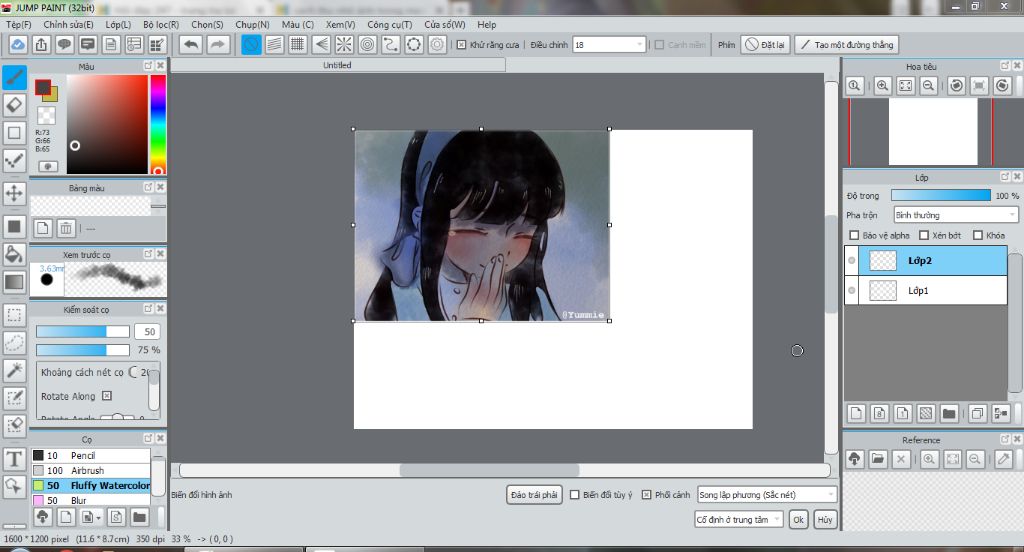This screenshot has height=552, width=1024.
Task: Toggle Khóa layer lock checkbox
Action: pyautogui.click(x=978, y=235)
